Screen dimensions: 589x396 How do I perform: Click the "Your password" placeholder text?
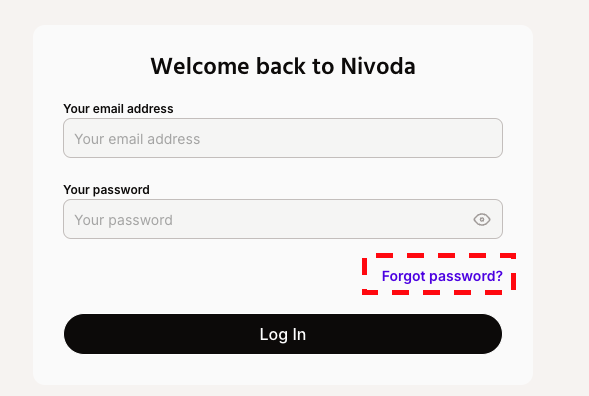(124, 220)
